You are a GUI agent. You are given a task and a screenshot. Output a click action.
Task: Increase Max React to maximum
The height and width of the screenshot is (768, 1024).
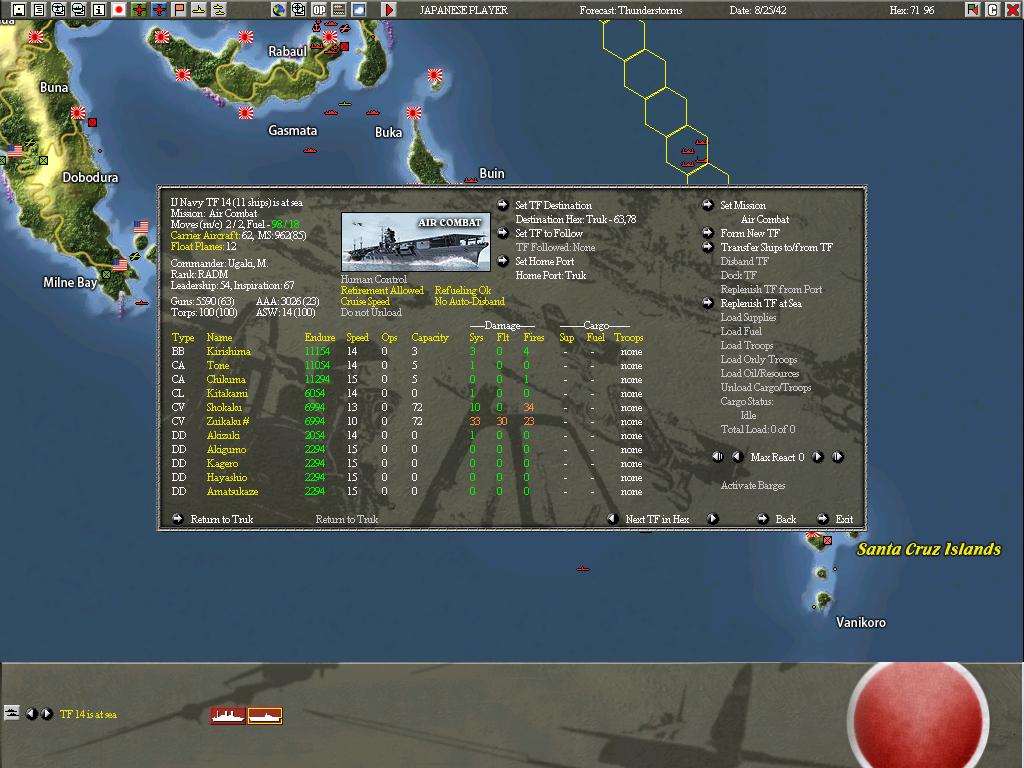point(838,457)
